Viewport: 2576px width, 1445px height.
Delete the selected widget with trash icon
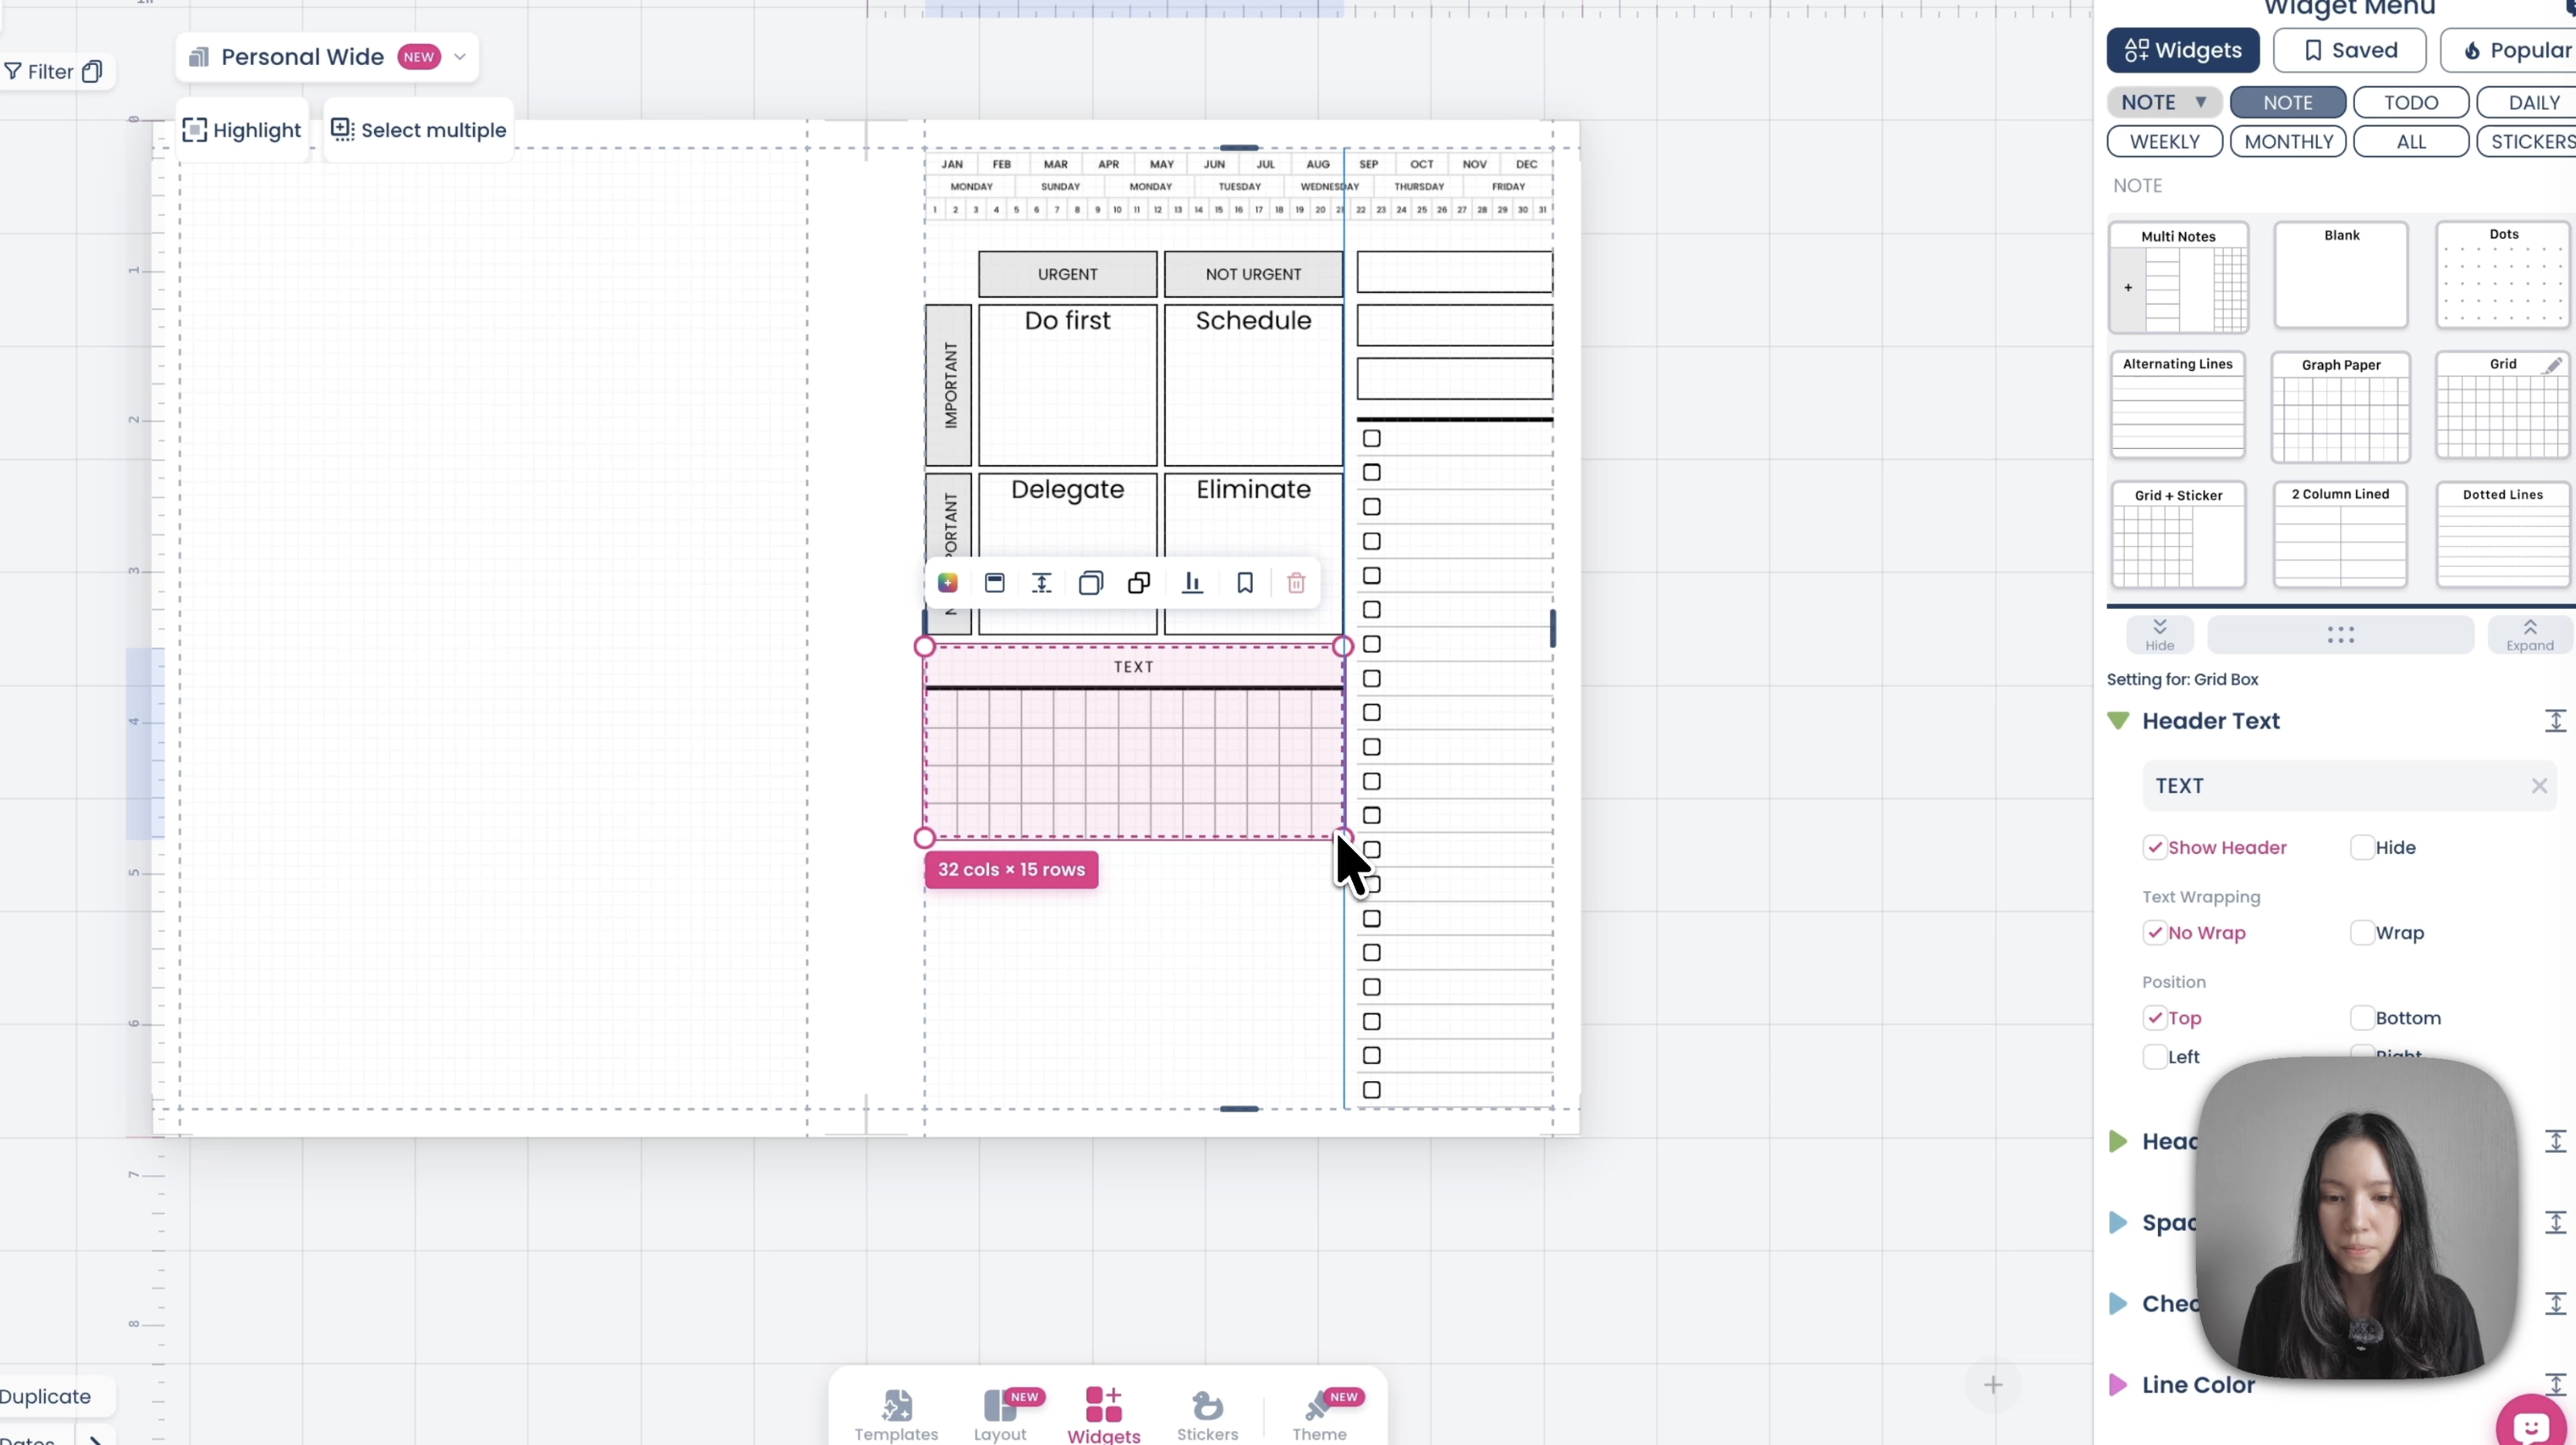point(1296,583)
